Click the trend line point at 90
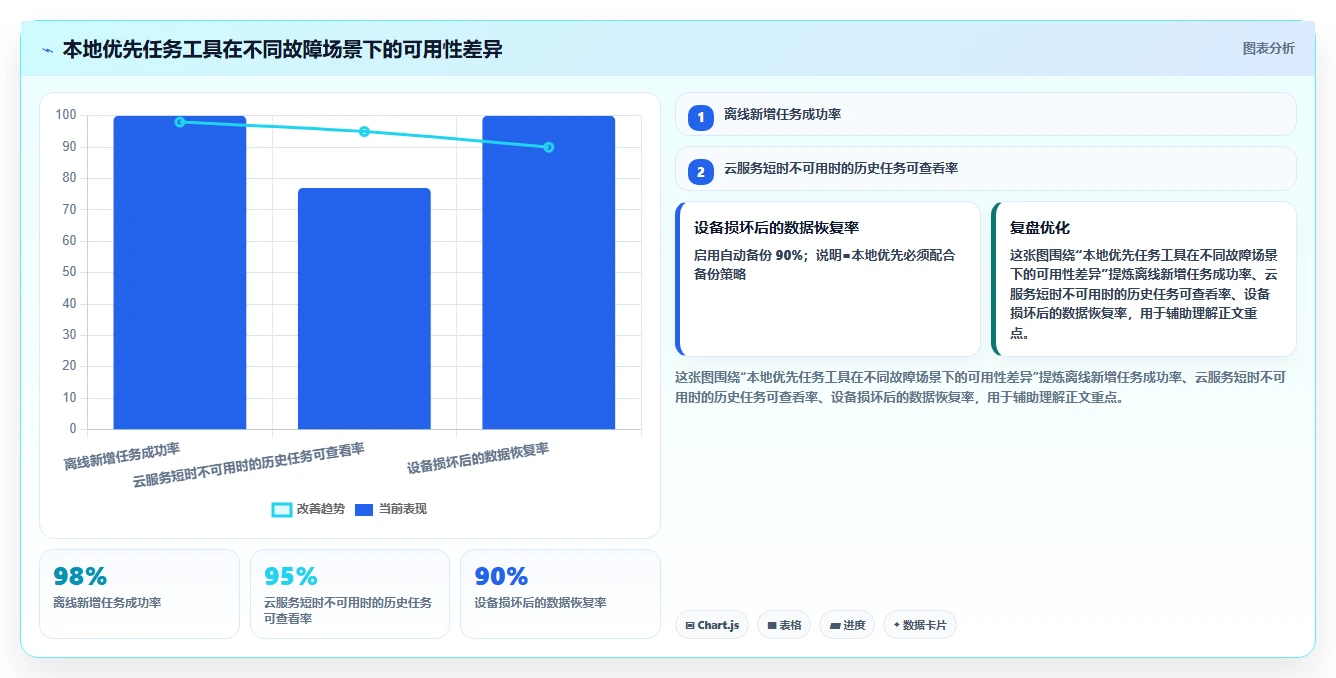The image size is (1336, 678). point(548,147)
